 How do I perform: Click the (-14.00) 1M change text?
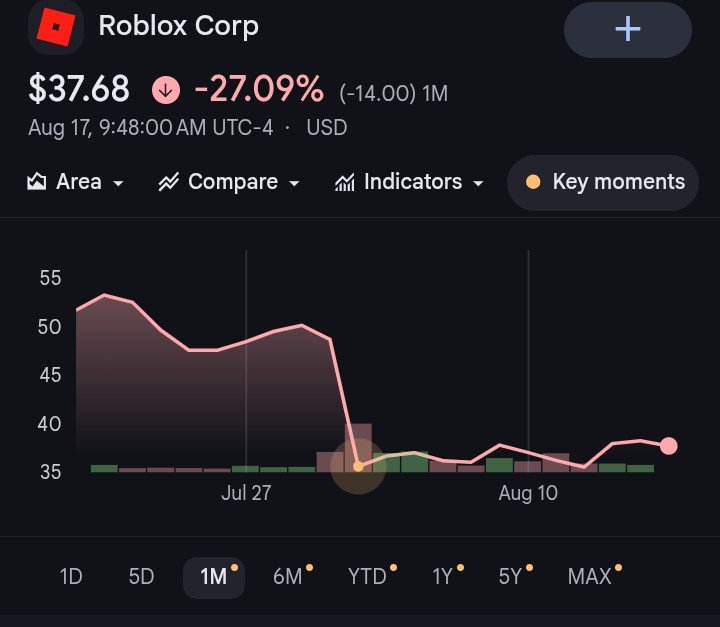(x=394, y=93)
